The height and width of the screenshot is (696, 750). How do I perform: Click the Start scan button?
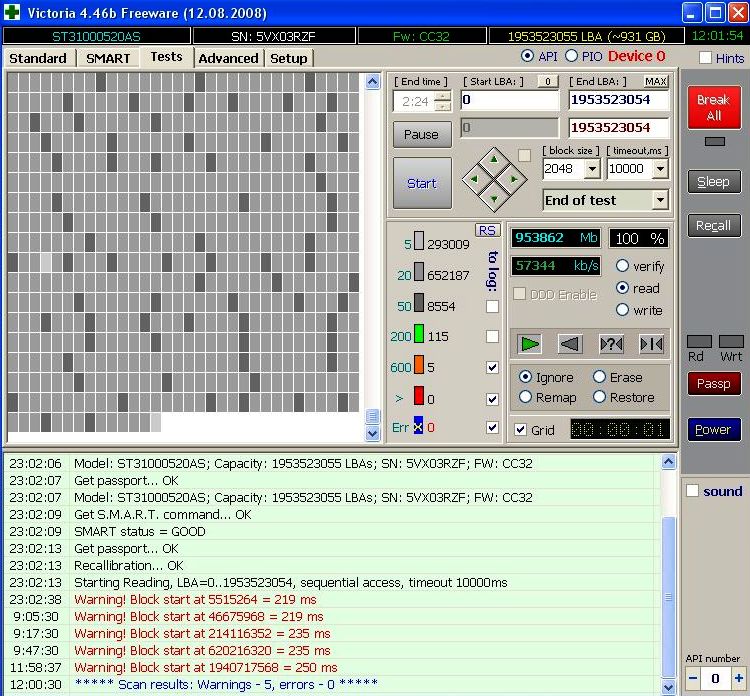tap(422, 183)
